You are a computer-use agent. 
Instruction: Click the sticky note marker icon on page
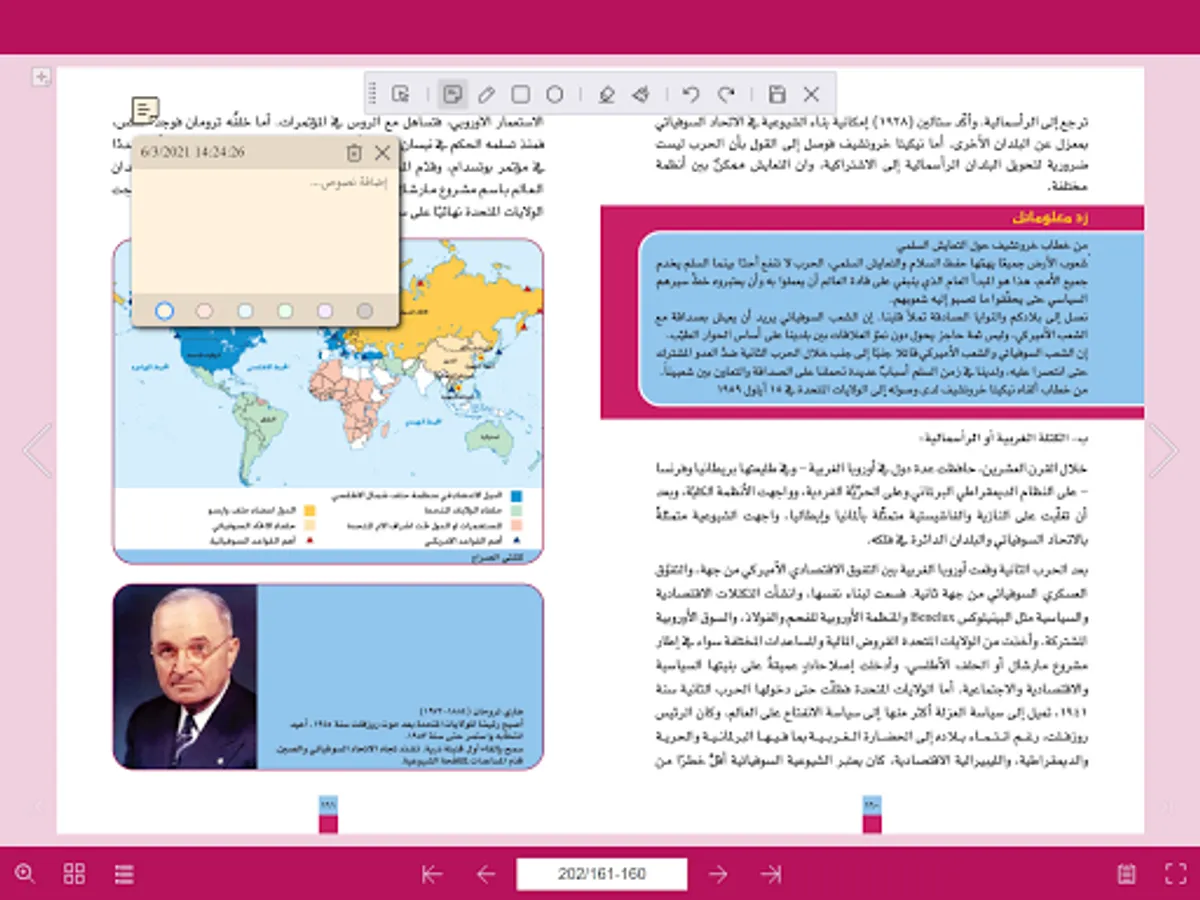[146, 110]
